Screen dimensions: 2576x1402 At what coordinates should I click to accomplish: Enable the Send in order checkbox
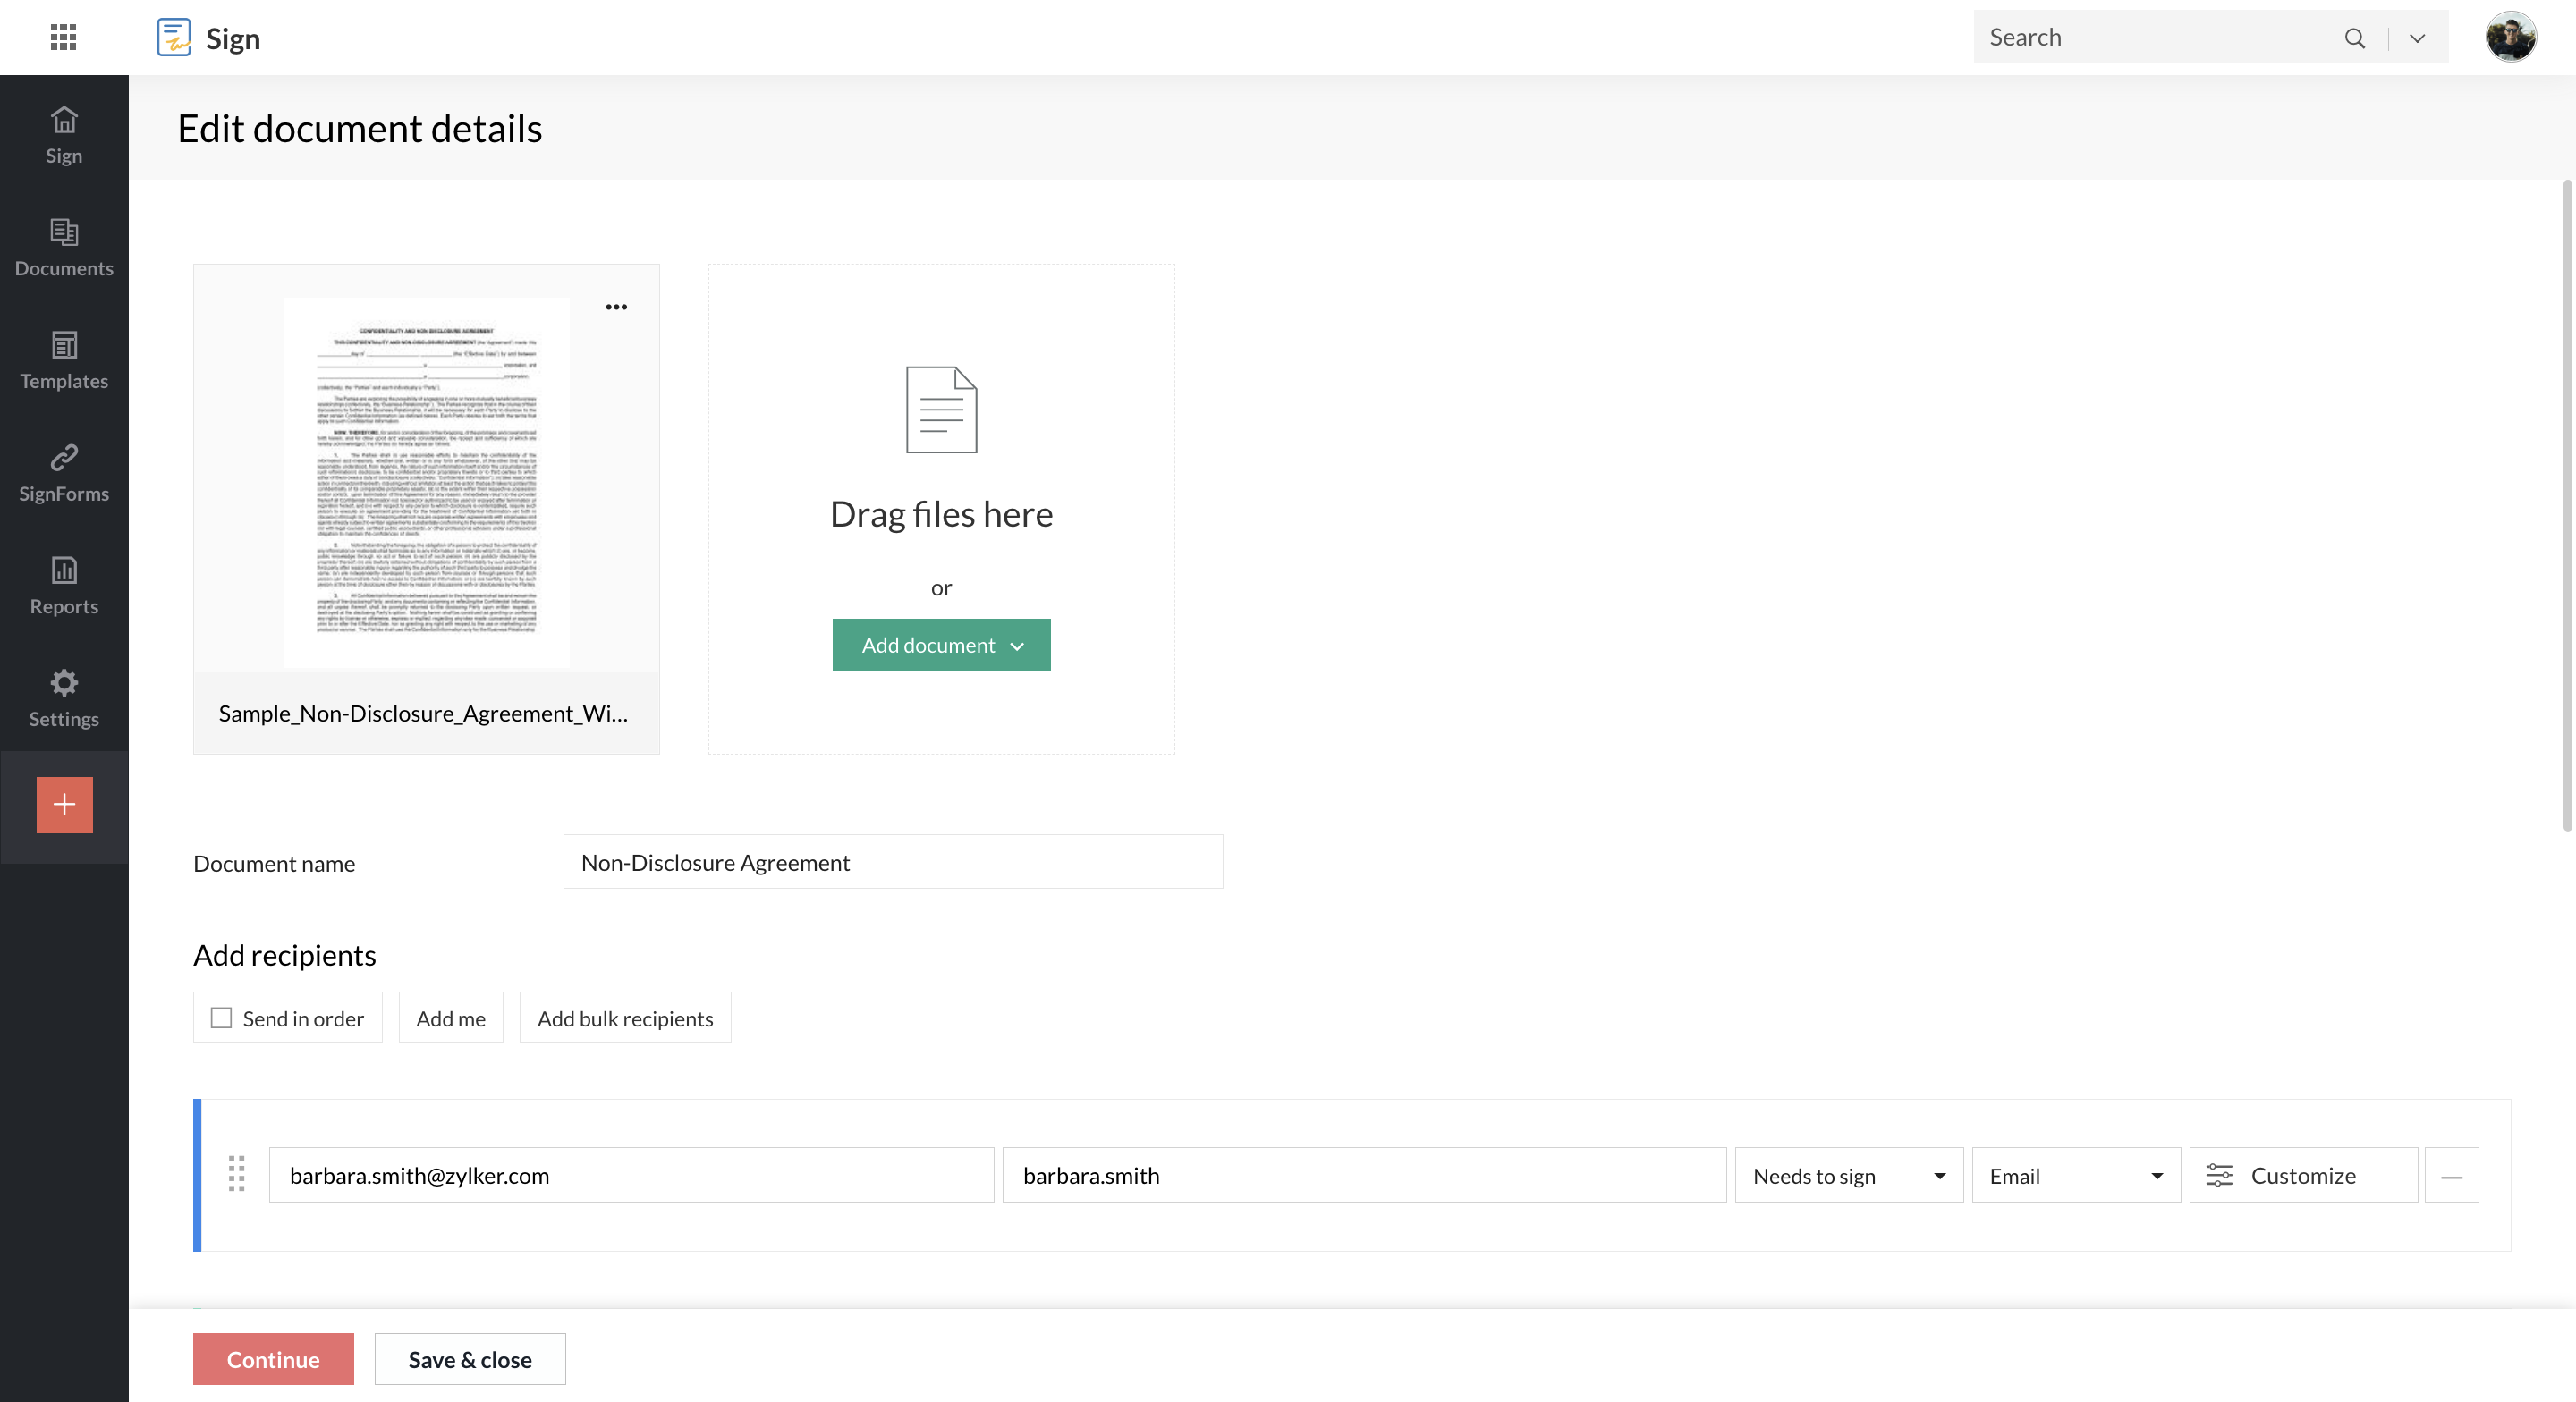pyautogui.click(x=221, y=1018)
